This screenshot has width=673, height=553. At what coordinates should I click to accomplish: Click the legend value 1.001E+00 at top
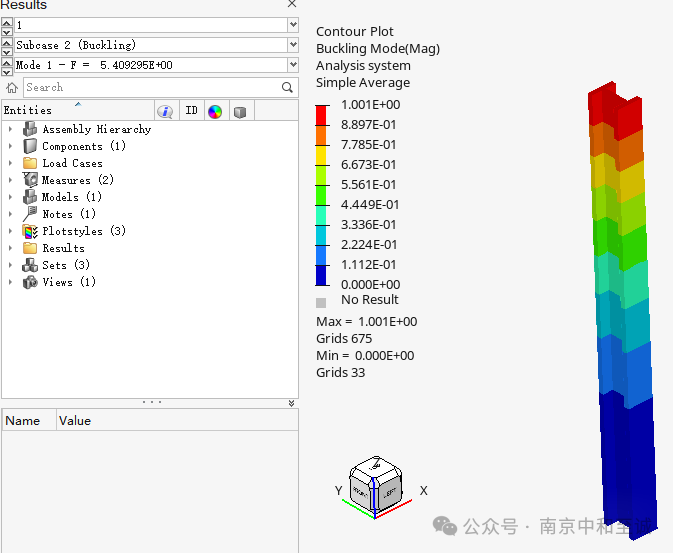click(x=371, y=105)
